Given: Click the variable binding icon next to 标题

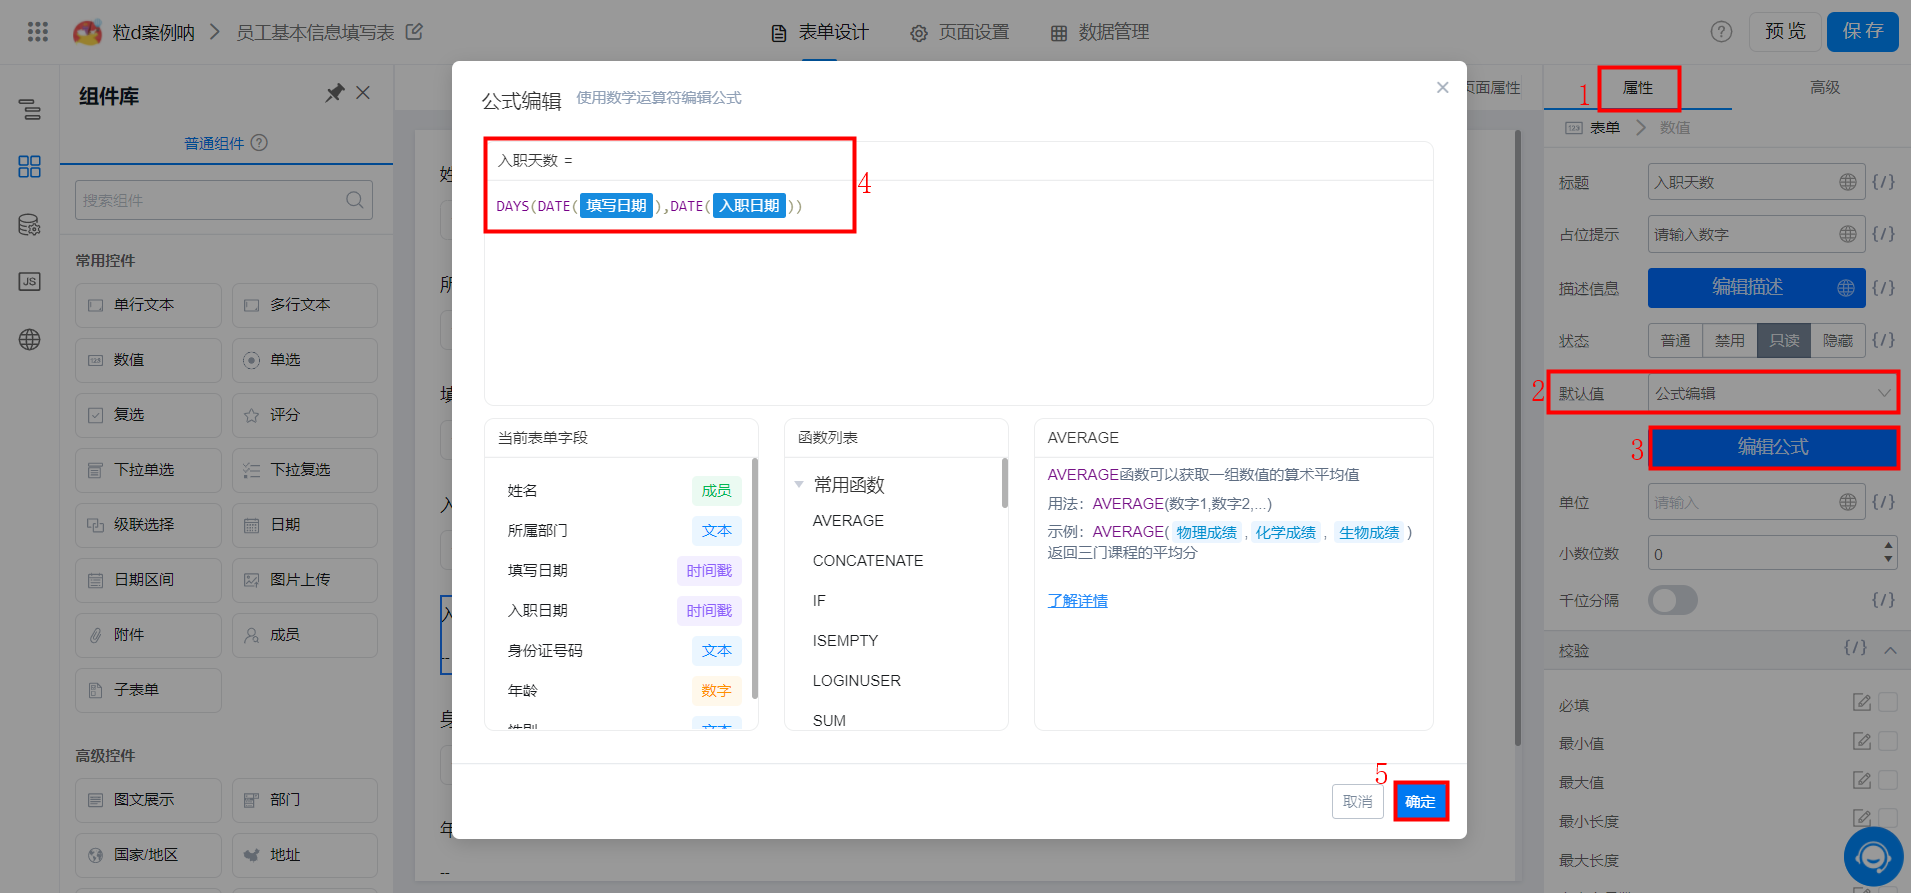Looking at the screenshot, I should 1884,182.
